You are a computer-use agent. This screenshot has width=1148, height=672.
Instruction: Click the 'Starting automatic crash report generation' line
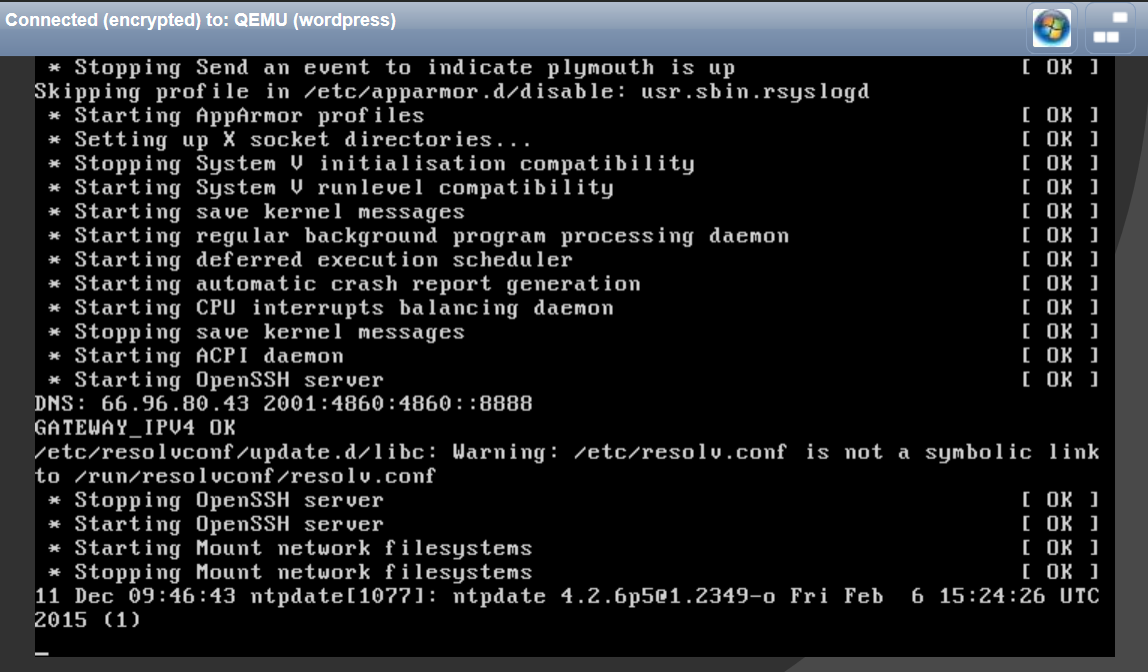tap(344, 284)
